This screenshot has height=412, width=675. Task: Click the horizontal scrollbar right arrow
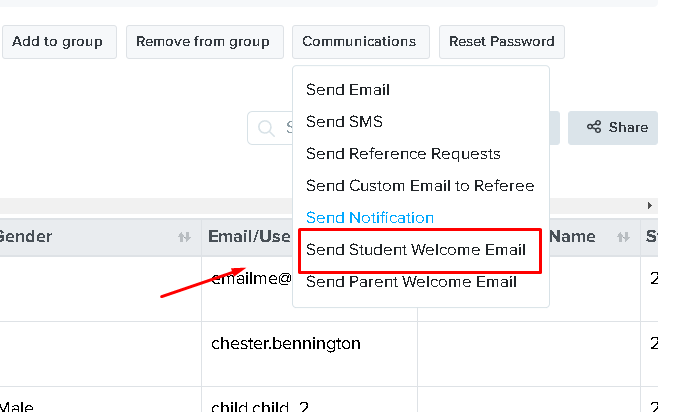[x=650, y=206]
